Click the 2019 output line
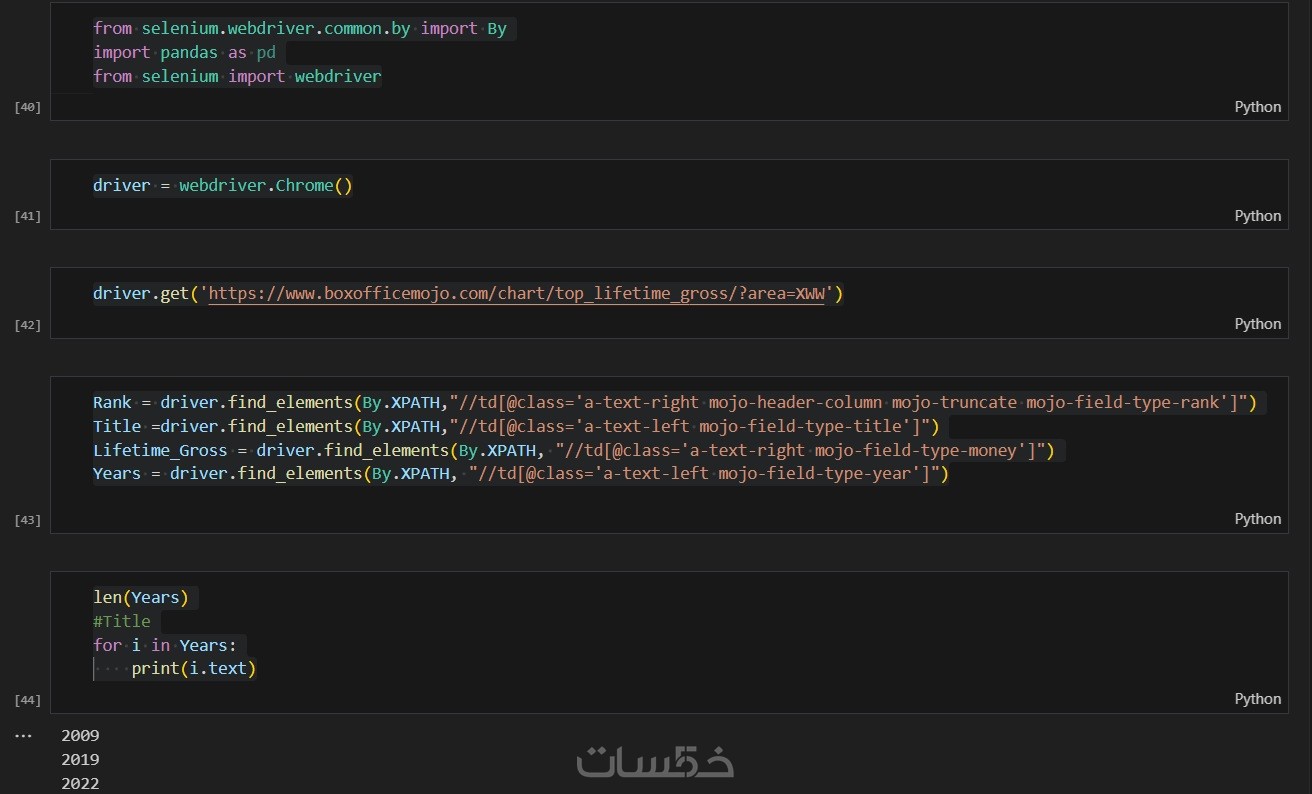1312x794 pixels. (80, 760)
